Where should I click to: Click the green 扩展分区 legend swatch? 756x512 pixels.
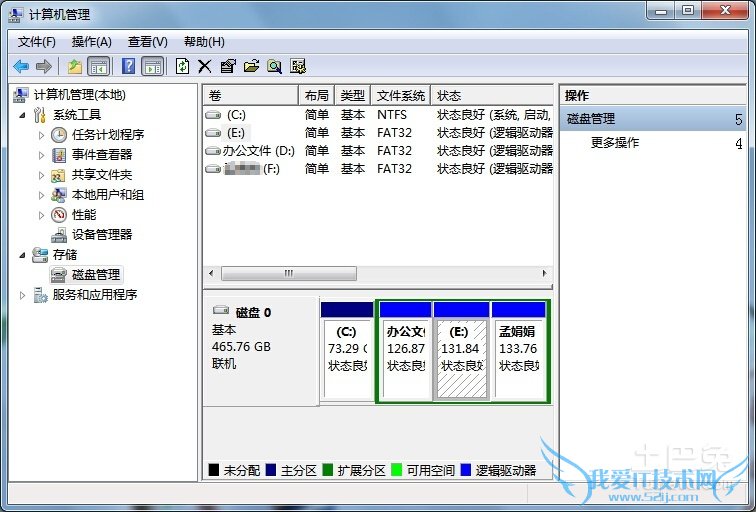point(327,470)
